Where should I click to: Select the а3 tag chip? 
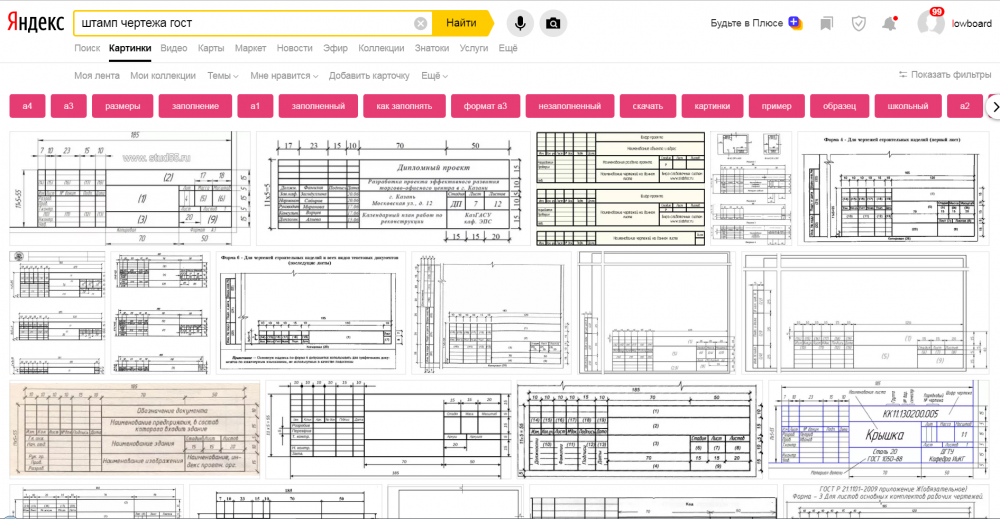(x=68, y=106)
